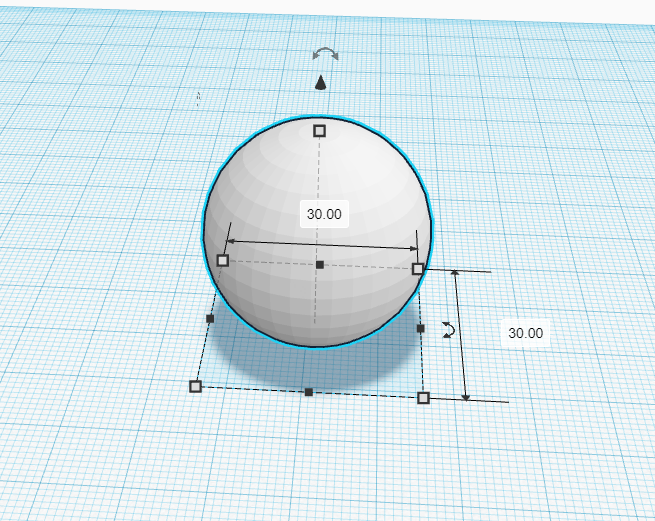
Task: Click the white top height handle on sphere
Action: coord(320,131)
